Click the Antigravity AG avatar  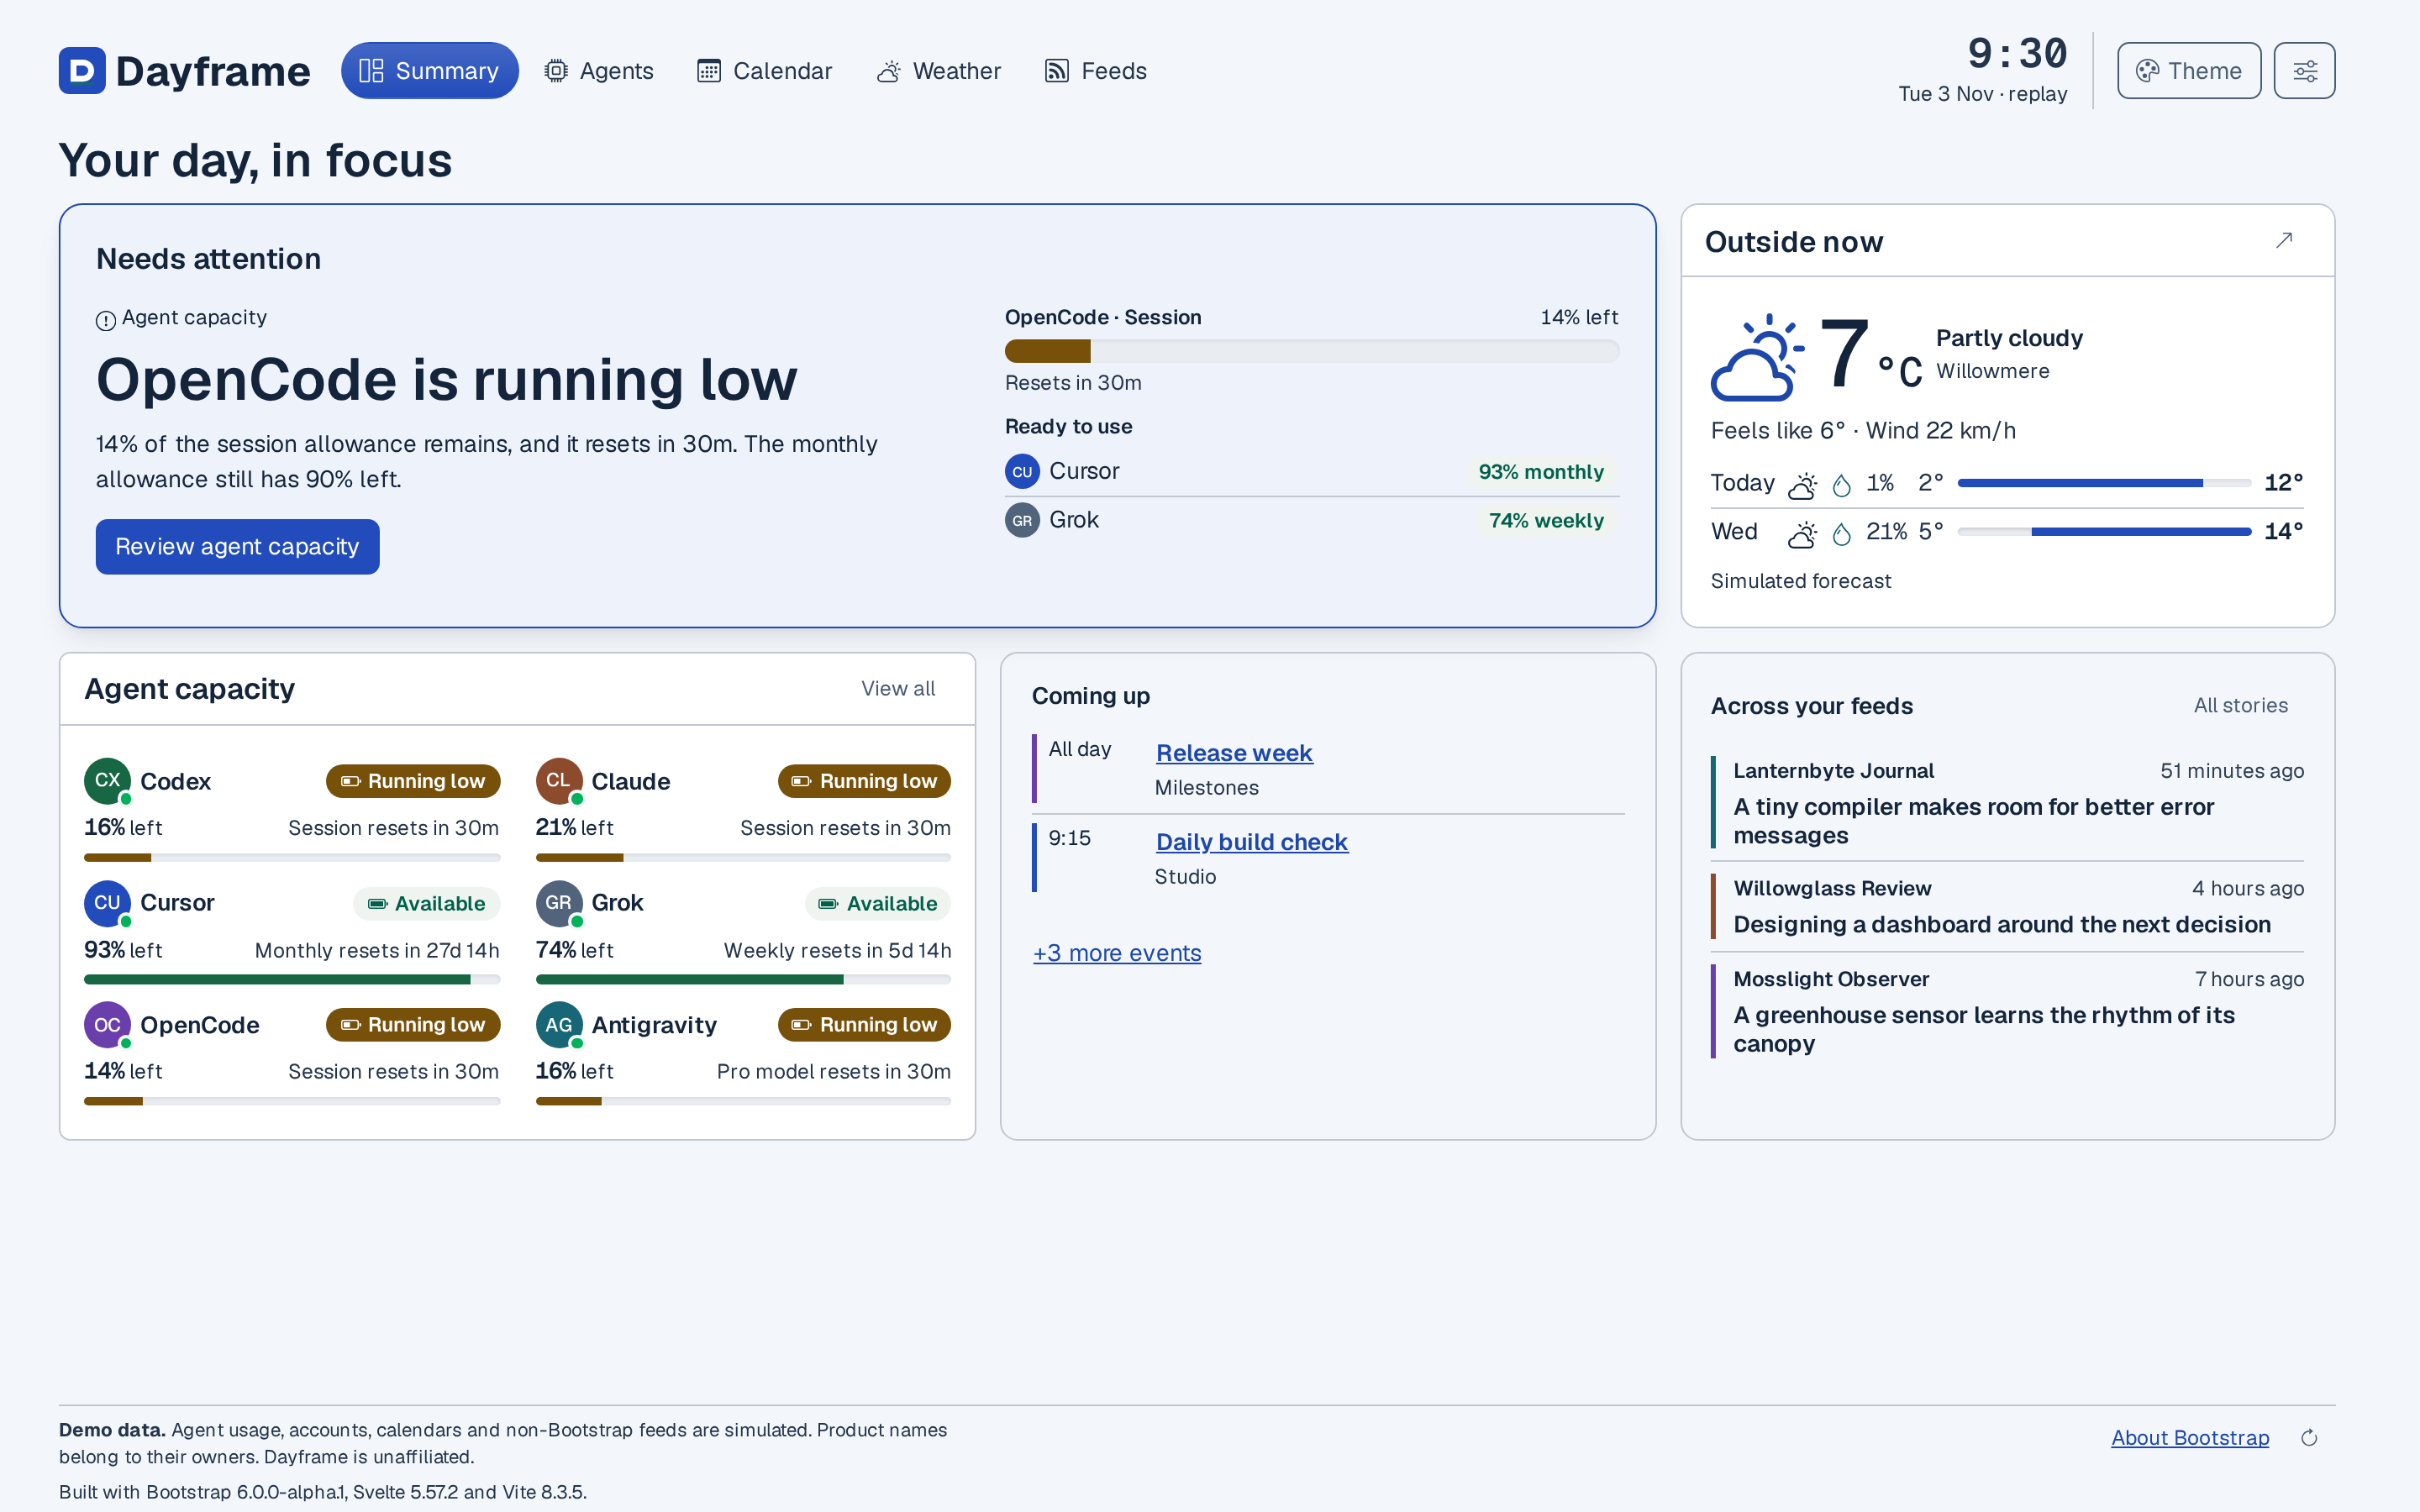coord(559,1024)
